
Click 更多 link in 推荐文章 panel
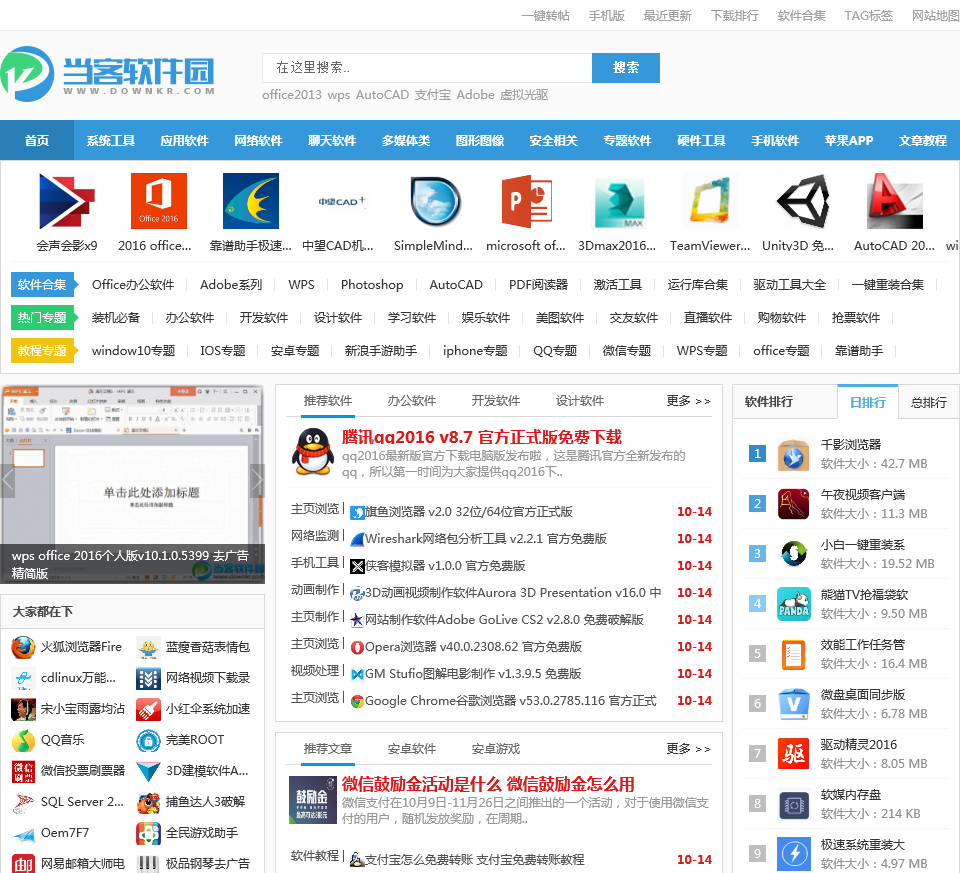tap(689, 749)
